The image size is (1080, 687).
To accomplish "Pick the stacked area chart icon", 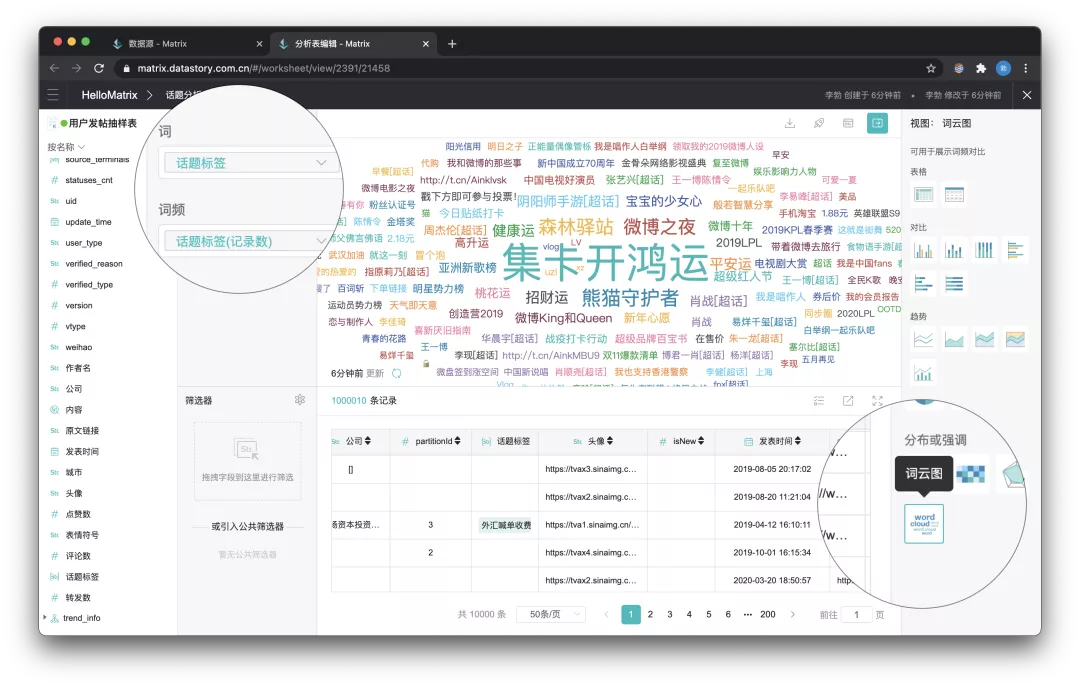I will pos(984,339).
